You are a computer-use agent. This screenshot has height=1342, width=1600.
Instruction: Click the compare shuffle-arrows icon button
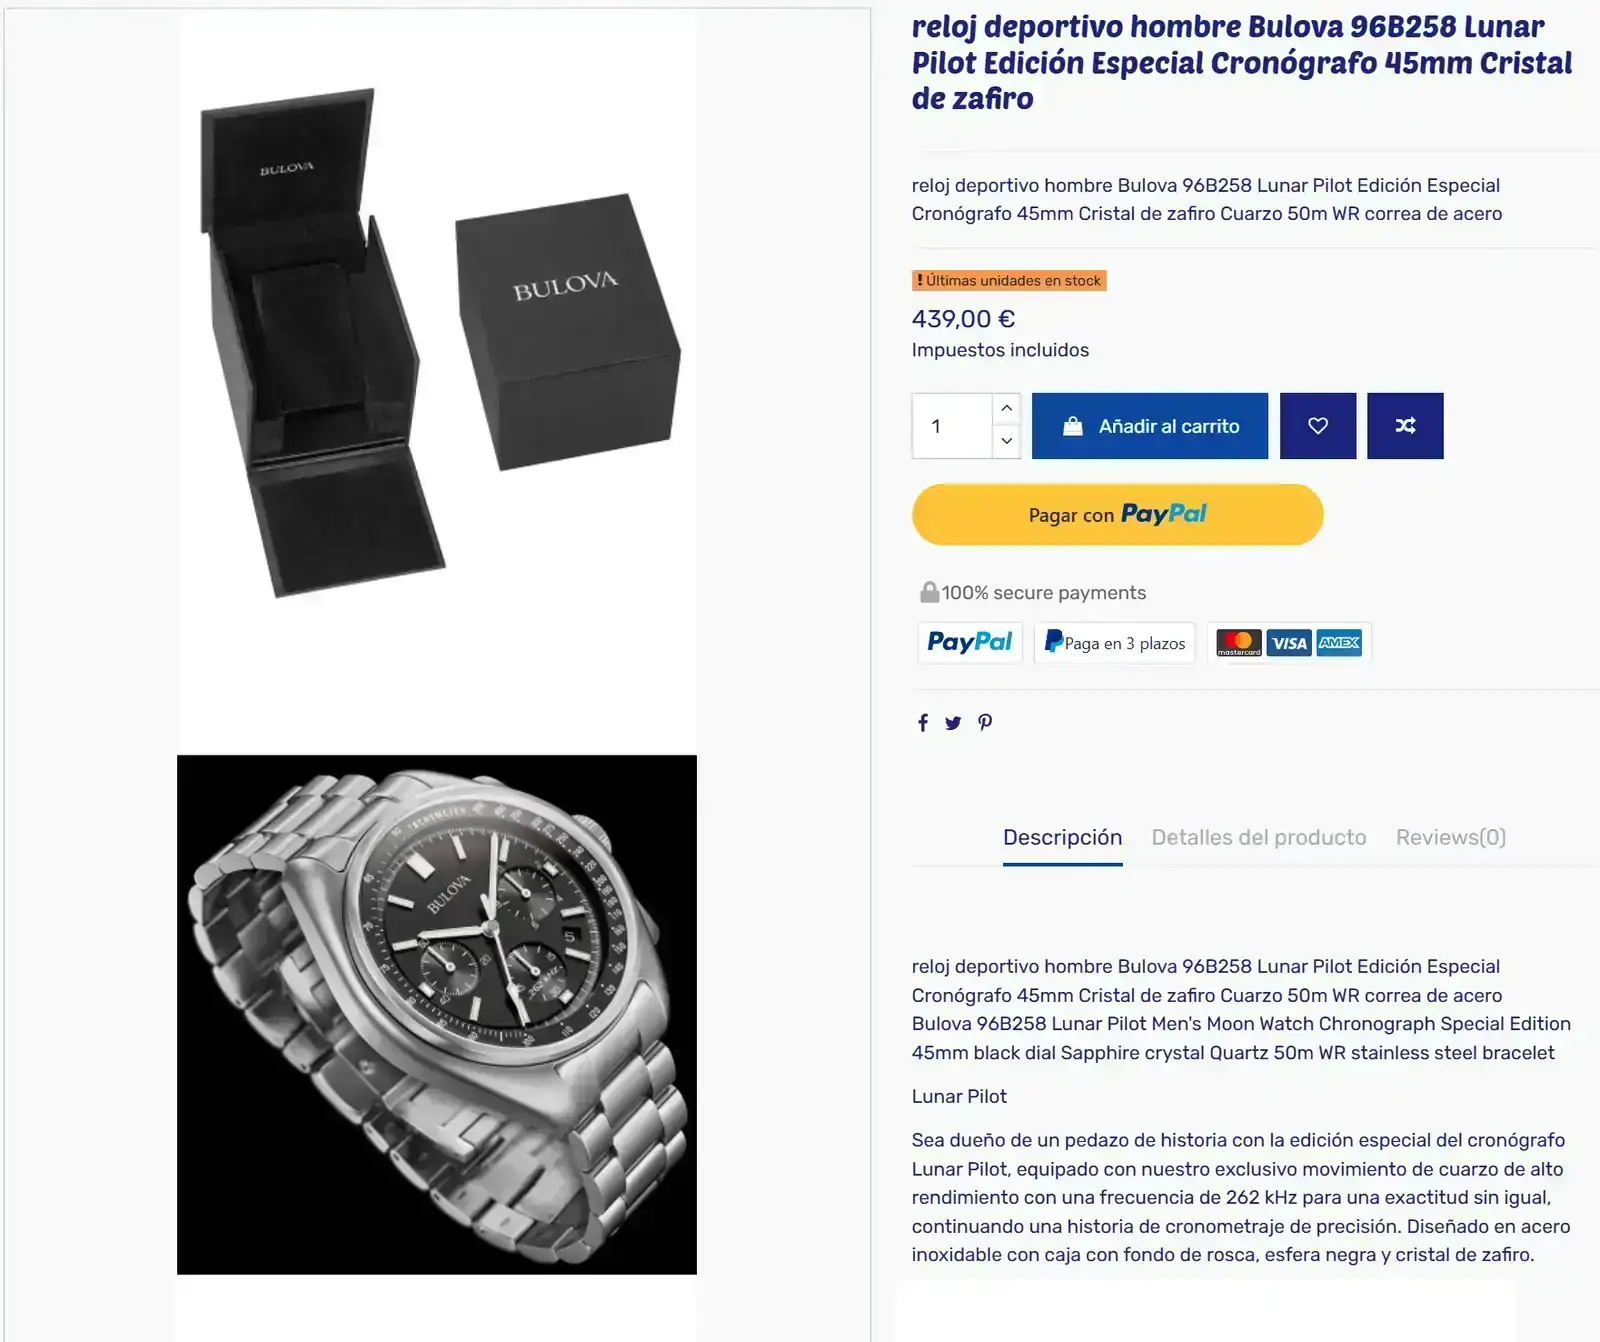point(1405,426)
